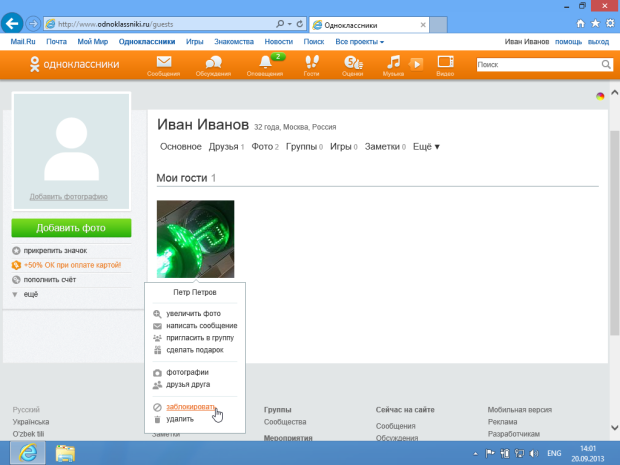Click the search magnifier in Поиск field
This screenshot has width=620, height=465.
[606, 64]
